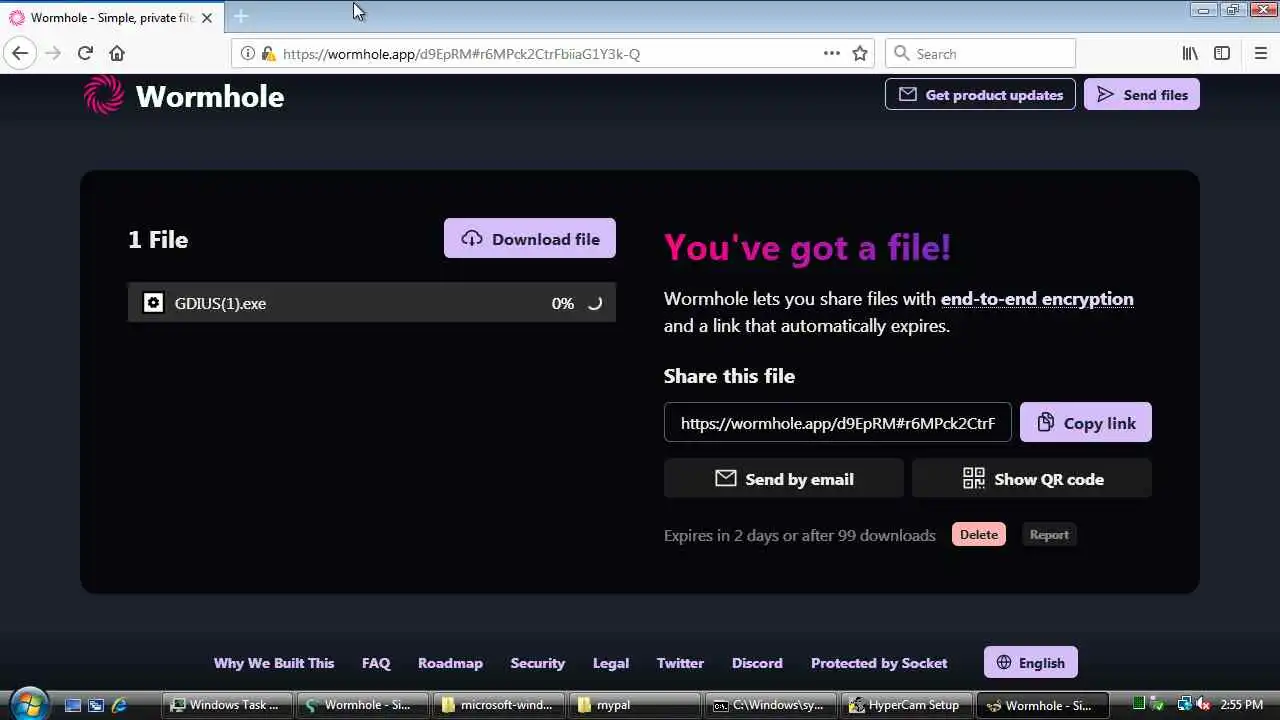Viewport: 1280px width, 720px height.
Task: Open the browser hamburger menu
Action: click(x=1260, y=53)
